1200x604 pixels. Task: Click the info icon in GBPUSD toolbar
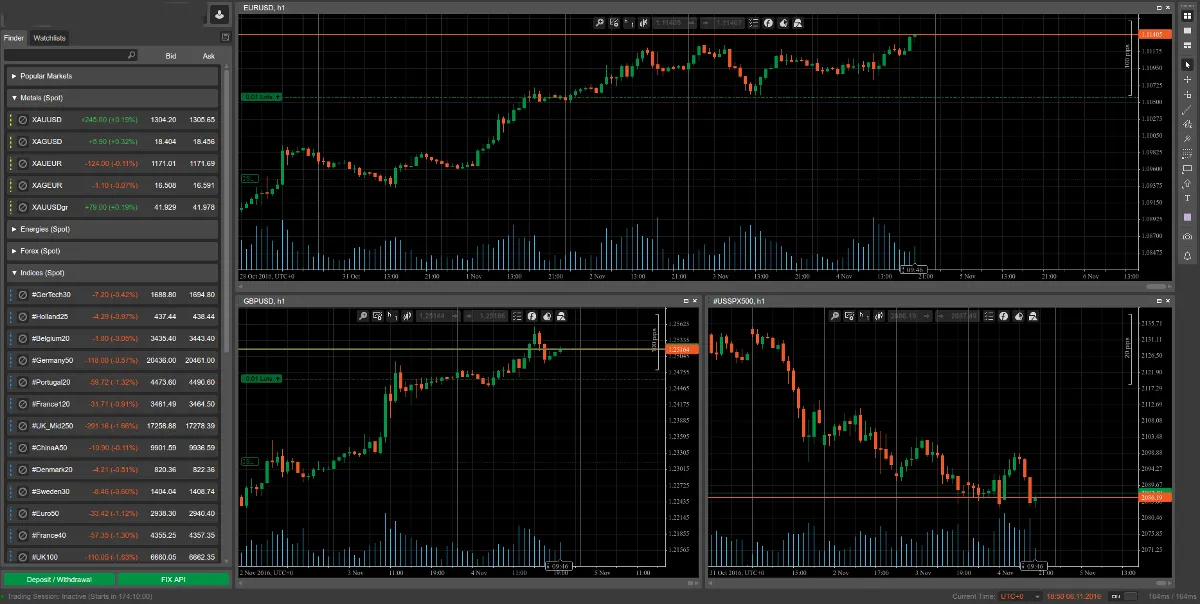(x=533, y=316)
